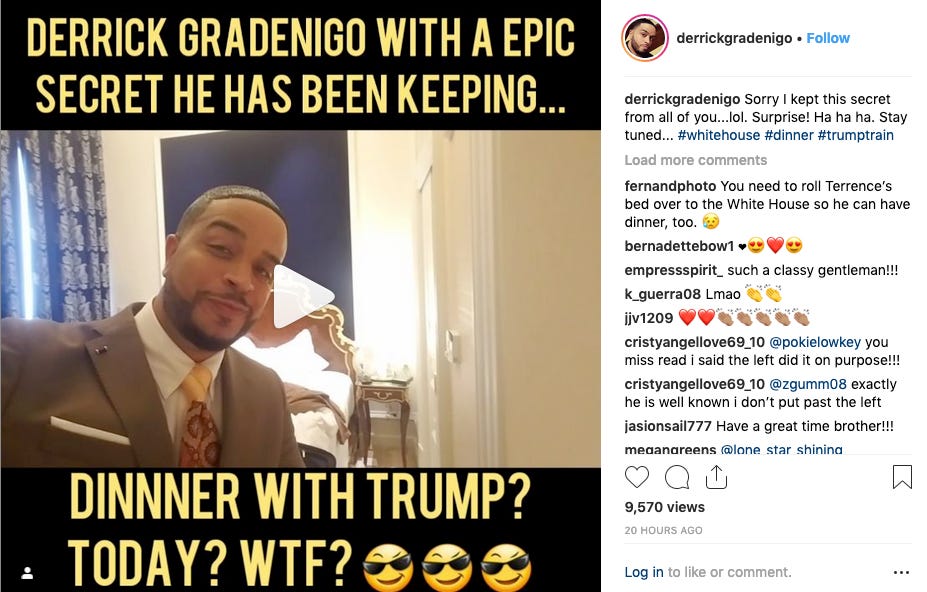Expand Load more comments
Viewport: 927px width, 592px height.
click(695, 160)
